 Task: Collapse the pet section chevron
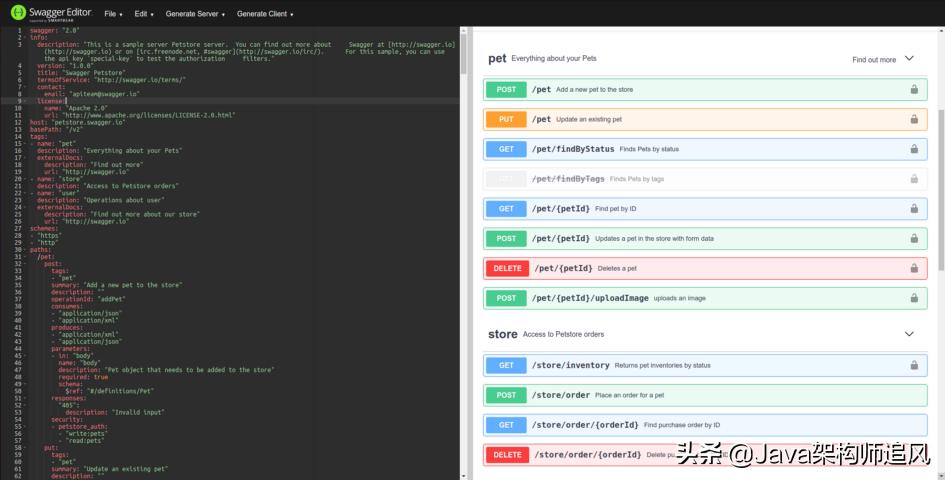(909, 59)
